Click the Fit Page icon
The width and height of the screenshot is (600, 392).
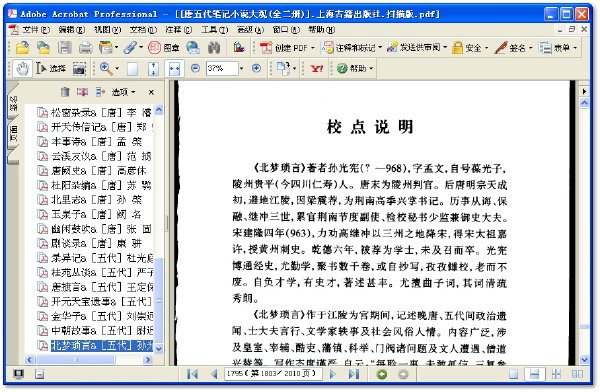pos(153,69)
